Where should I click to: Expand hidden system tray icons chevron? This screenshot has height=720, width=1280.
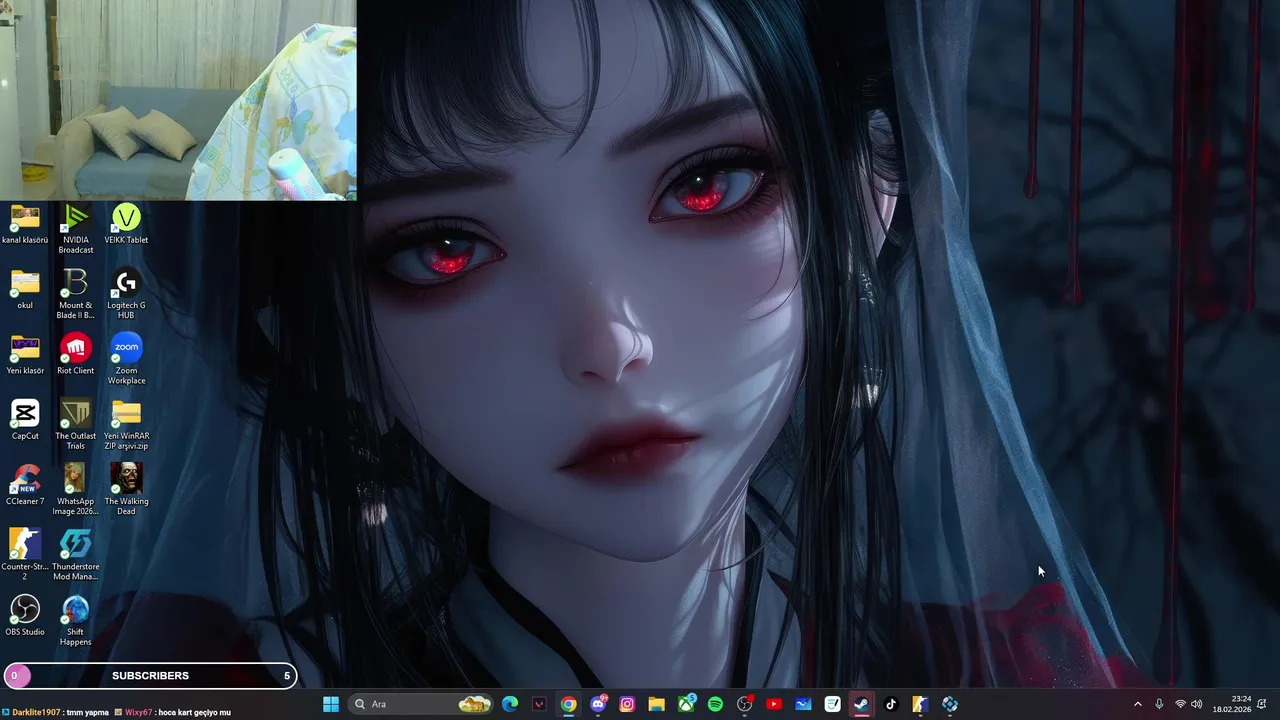click(1137, 704)
